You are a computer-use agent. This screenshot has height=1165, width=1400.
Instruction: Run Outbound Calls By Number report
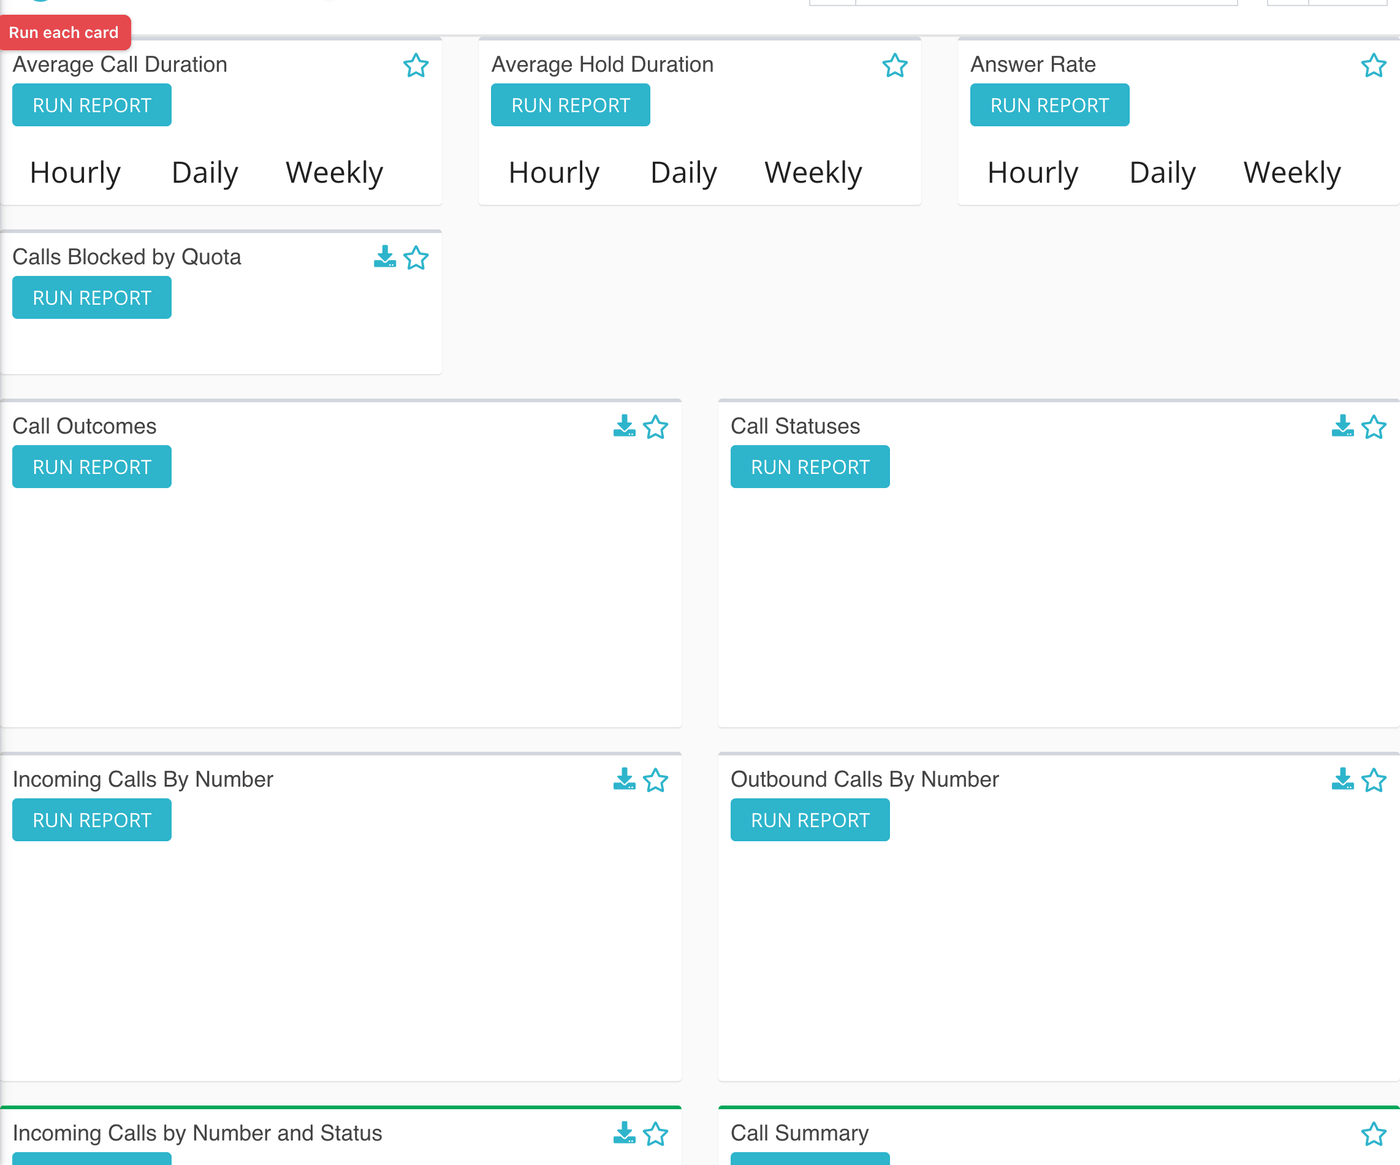pyautogui.click(x=810, y=820)
